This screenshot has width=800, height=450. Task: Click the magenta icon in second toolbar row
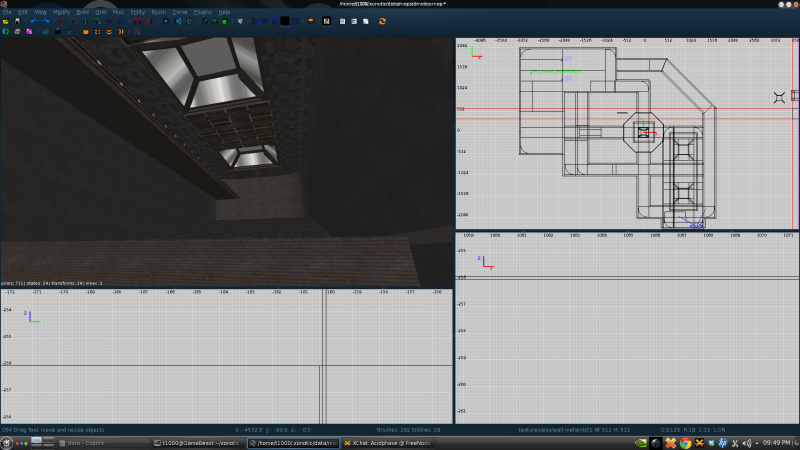coord(29,31)
